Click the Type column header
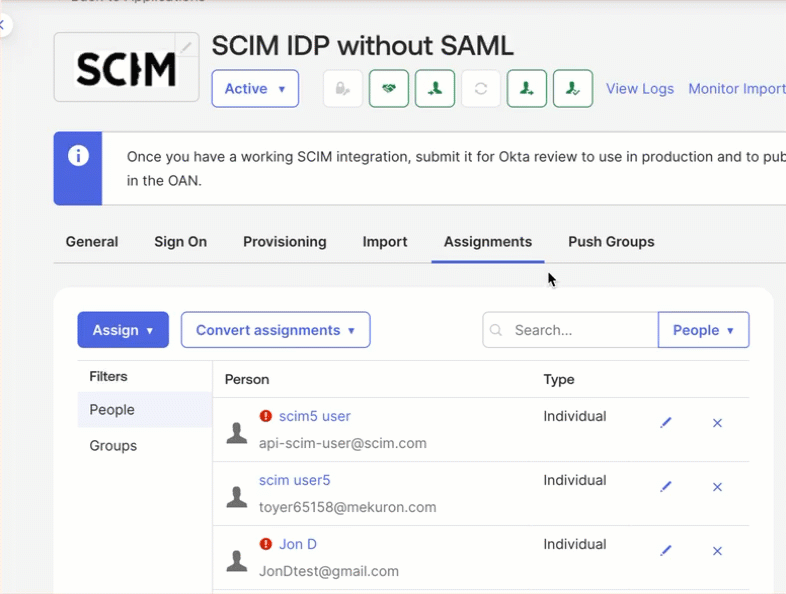Viewport: 786px width, 594px height. tap(559, 379)
